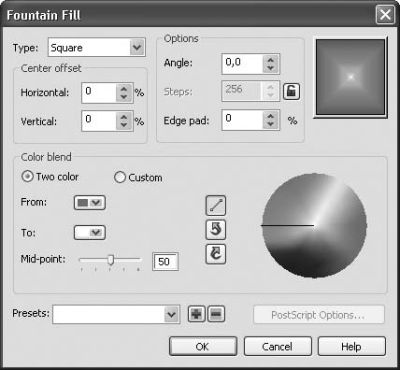Select the direct straight-line color path icon
The height and width of the screenshot is (370, 400).
(x=216, y=206)
